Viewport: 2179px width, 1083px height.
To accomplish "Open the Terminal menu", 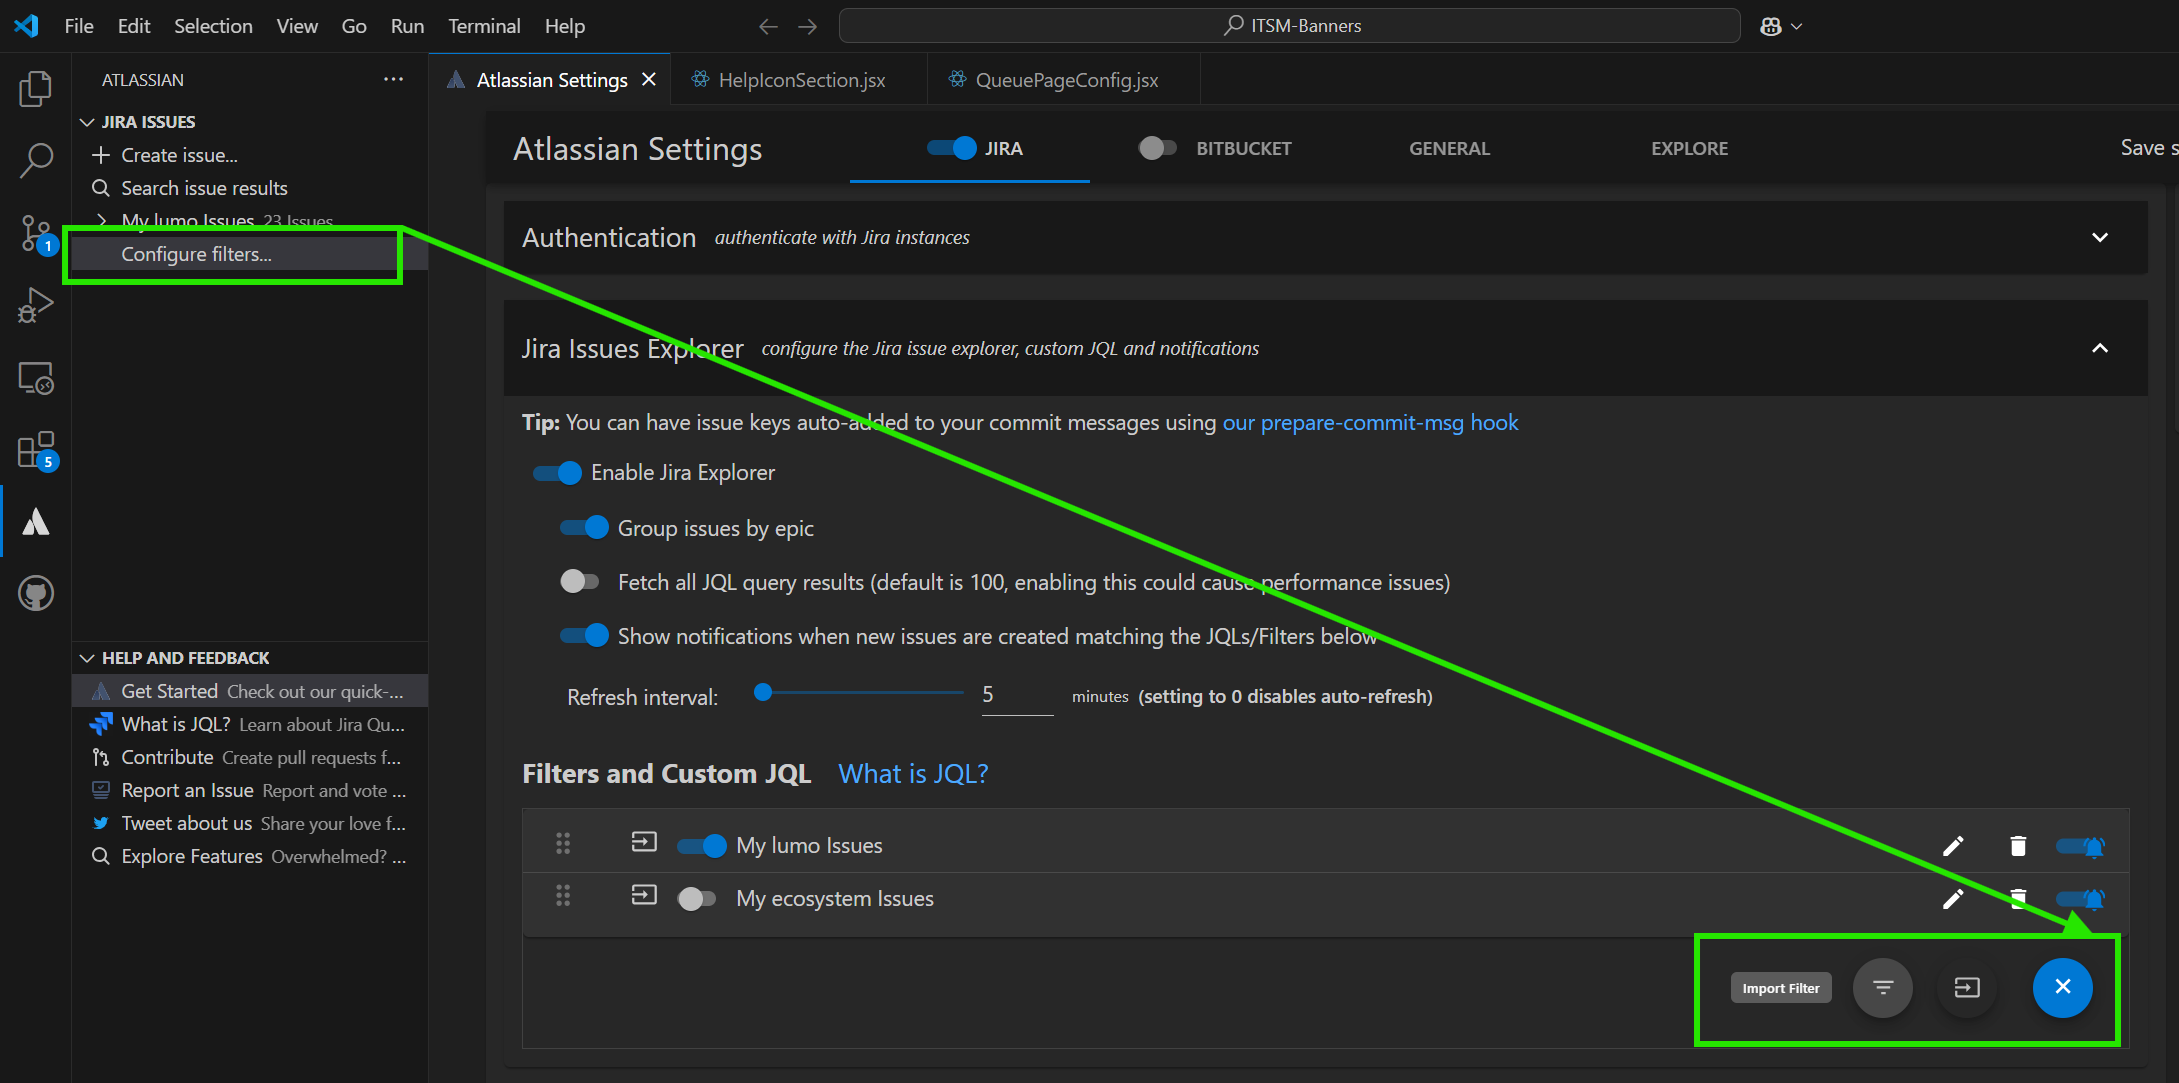I will (483, 26).
